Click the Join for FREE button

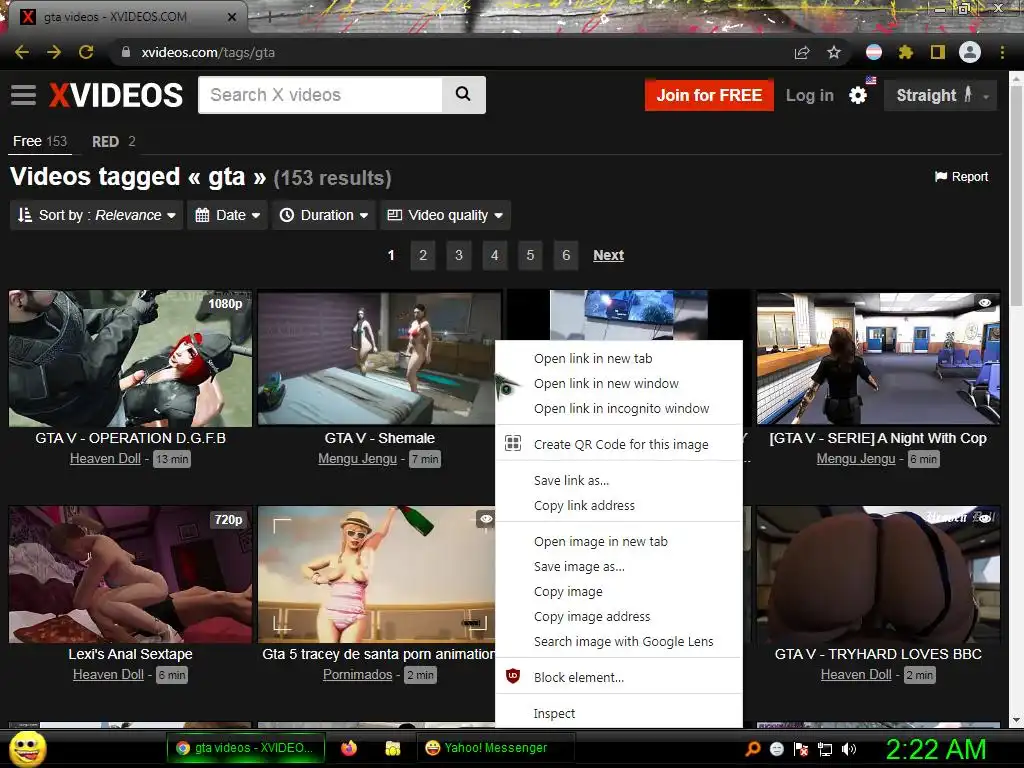[709, 95]
